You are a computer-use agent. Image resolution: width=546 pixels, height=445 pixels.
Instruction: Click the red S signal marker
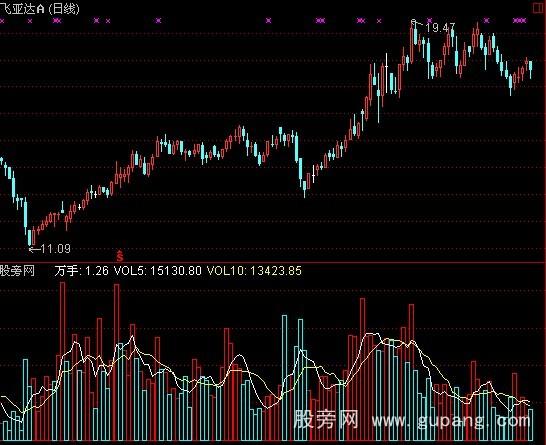coord(120,257)
